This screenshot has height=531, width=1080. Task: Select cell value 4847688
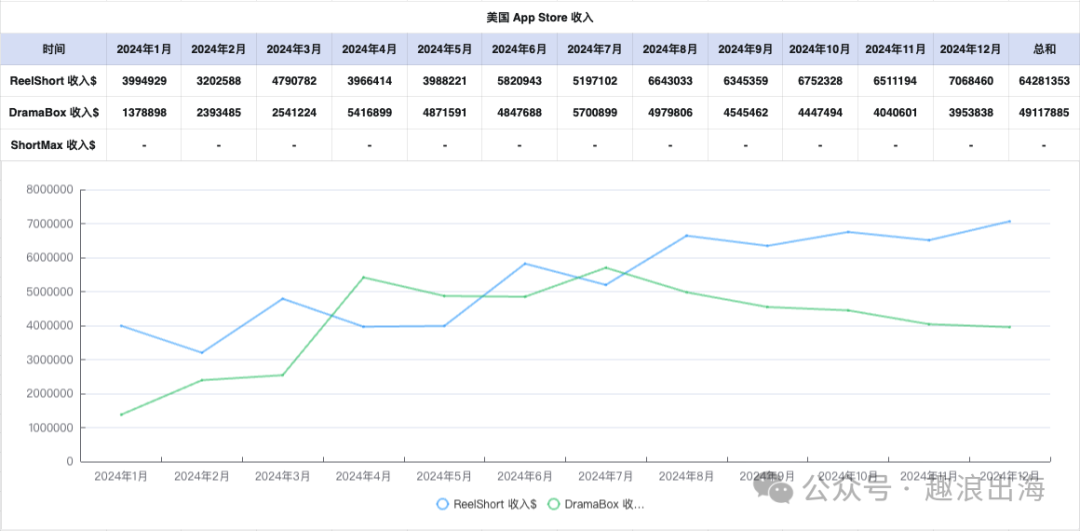coord(519,113)
